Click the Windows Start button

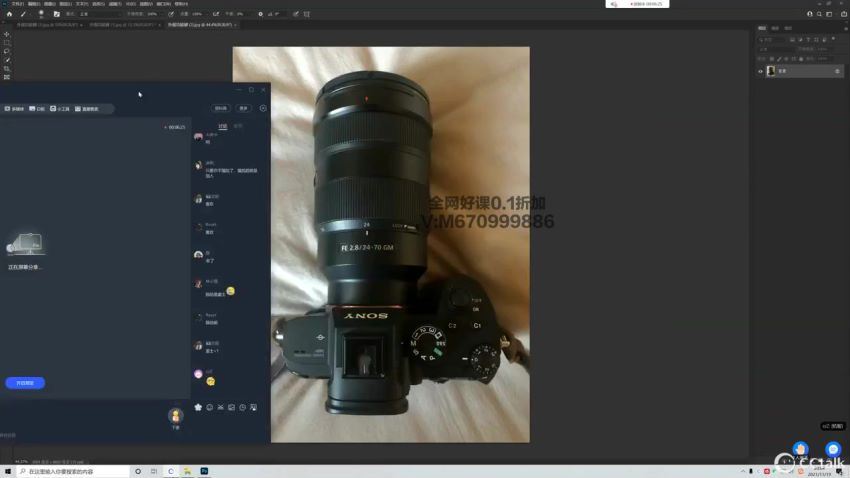point(8,471)
